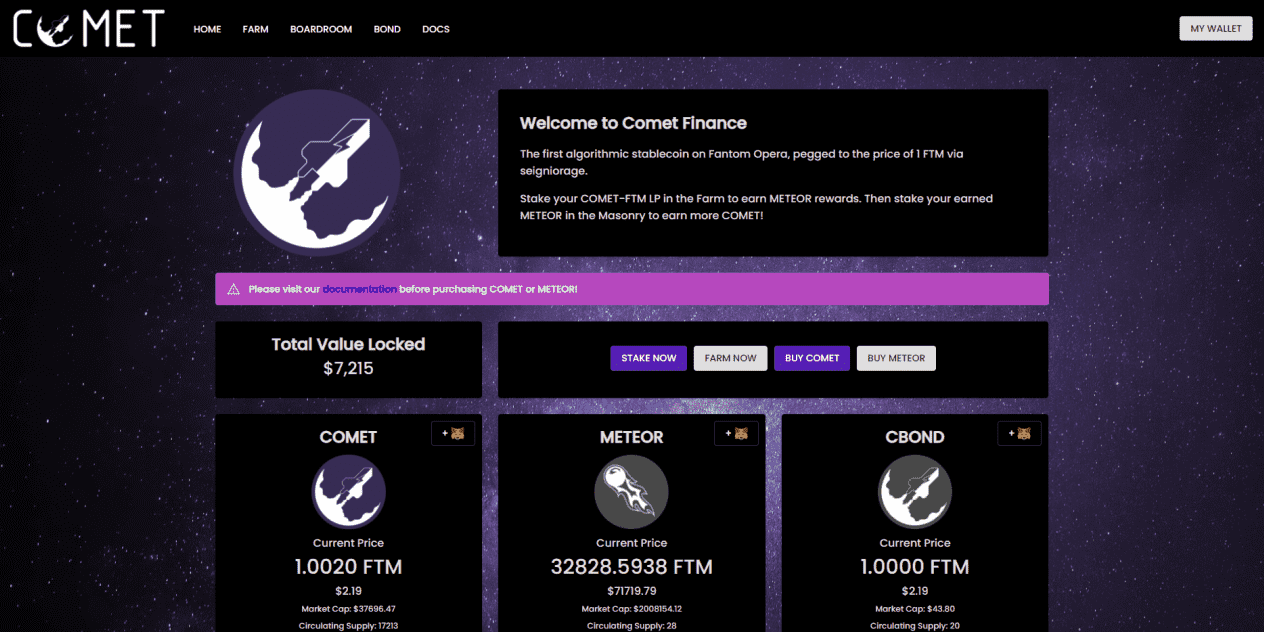The image size is (1264, 632).
Task: Click the CBOND Circulating Supply: 20 text
Action: click(x=915, y=626)
